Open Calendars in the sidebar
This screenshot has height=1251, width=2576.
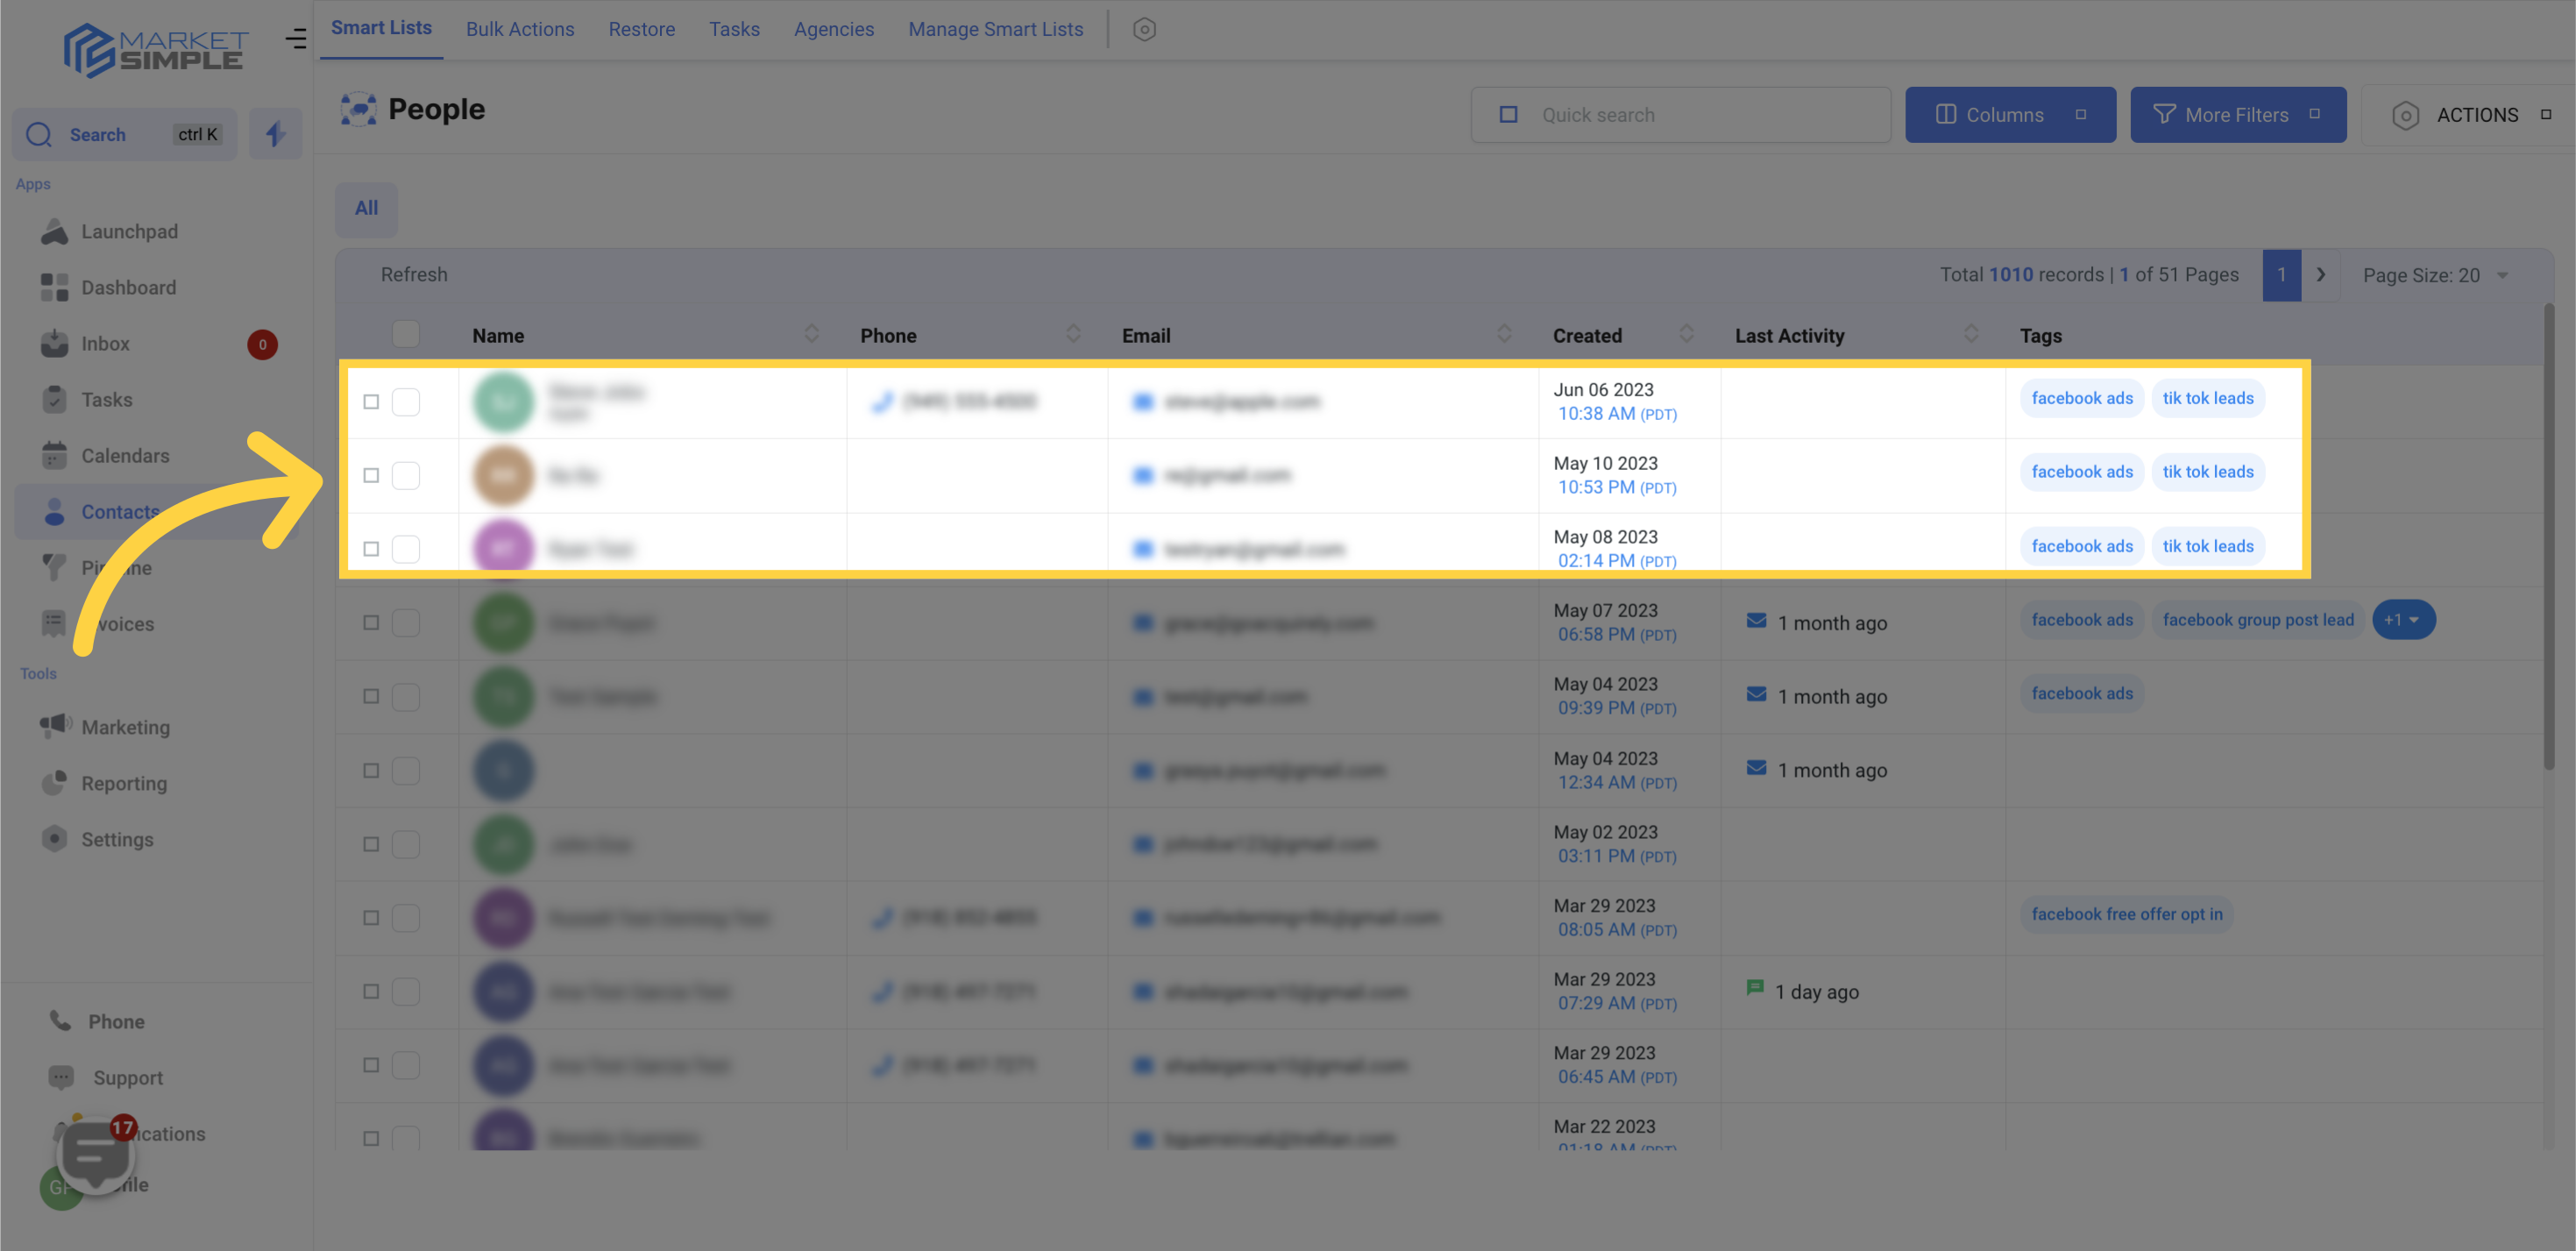pyautogui.click(x=125, y=455)
